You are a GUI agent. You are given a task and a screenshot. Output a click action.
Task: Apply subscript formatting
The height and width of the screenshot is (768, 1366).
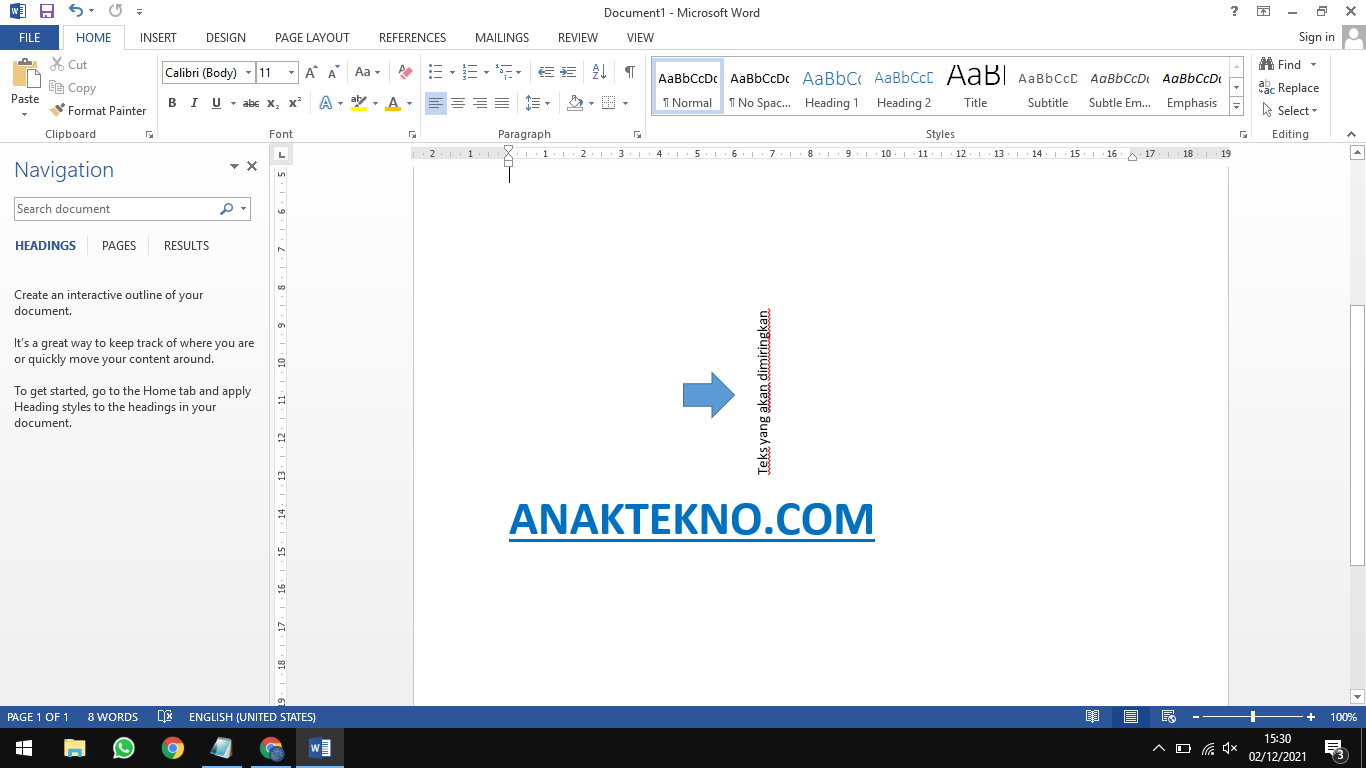point(273,103)
